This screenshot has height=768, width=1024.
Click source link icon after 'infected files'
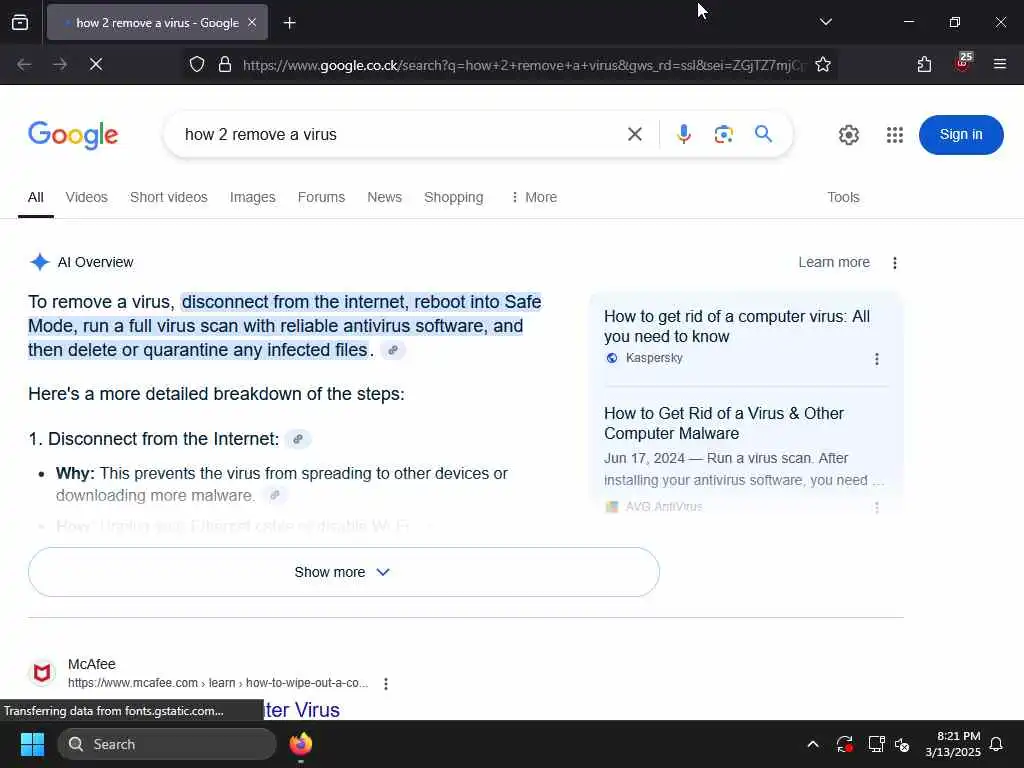point(393,350)
